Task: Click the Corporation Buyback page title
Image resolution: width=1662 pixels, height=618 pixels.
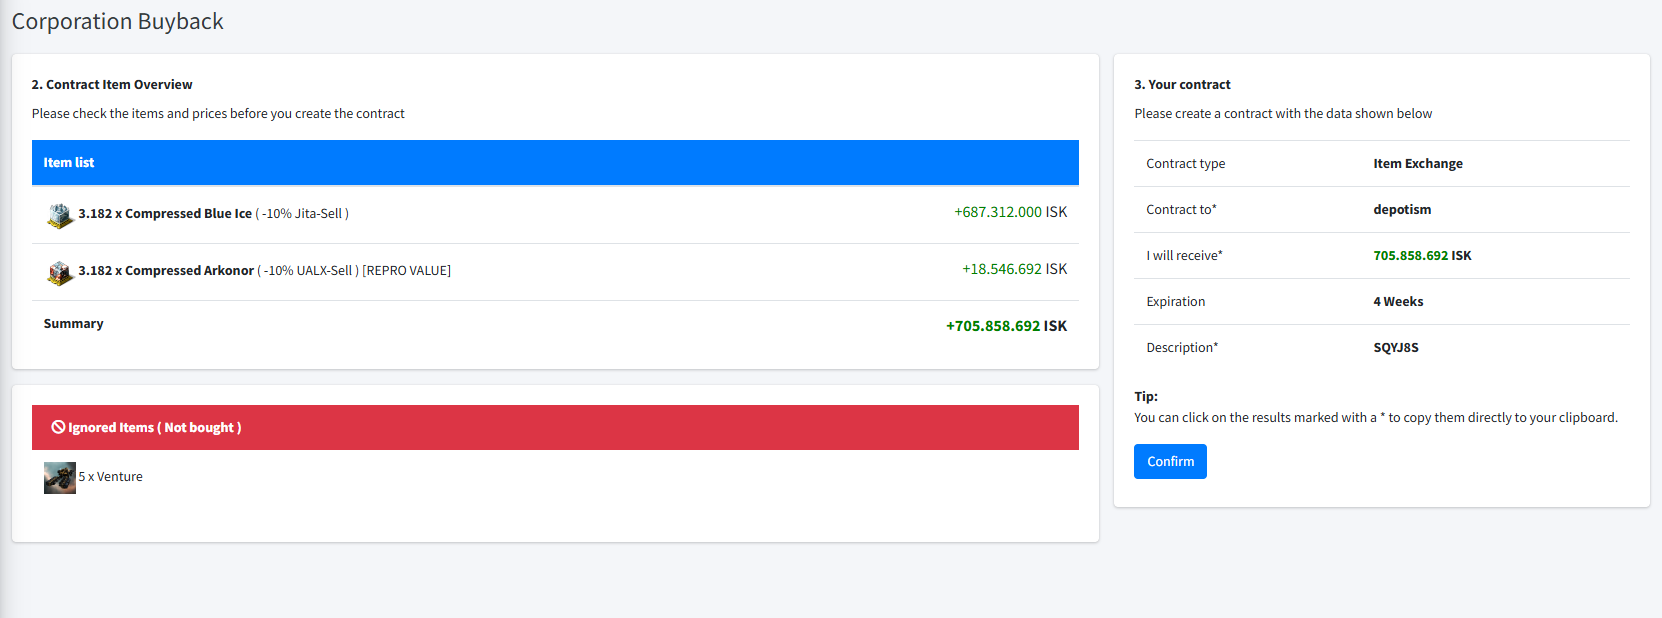Action: coord(117,22)
